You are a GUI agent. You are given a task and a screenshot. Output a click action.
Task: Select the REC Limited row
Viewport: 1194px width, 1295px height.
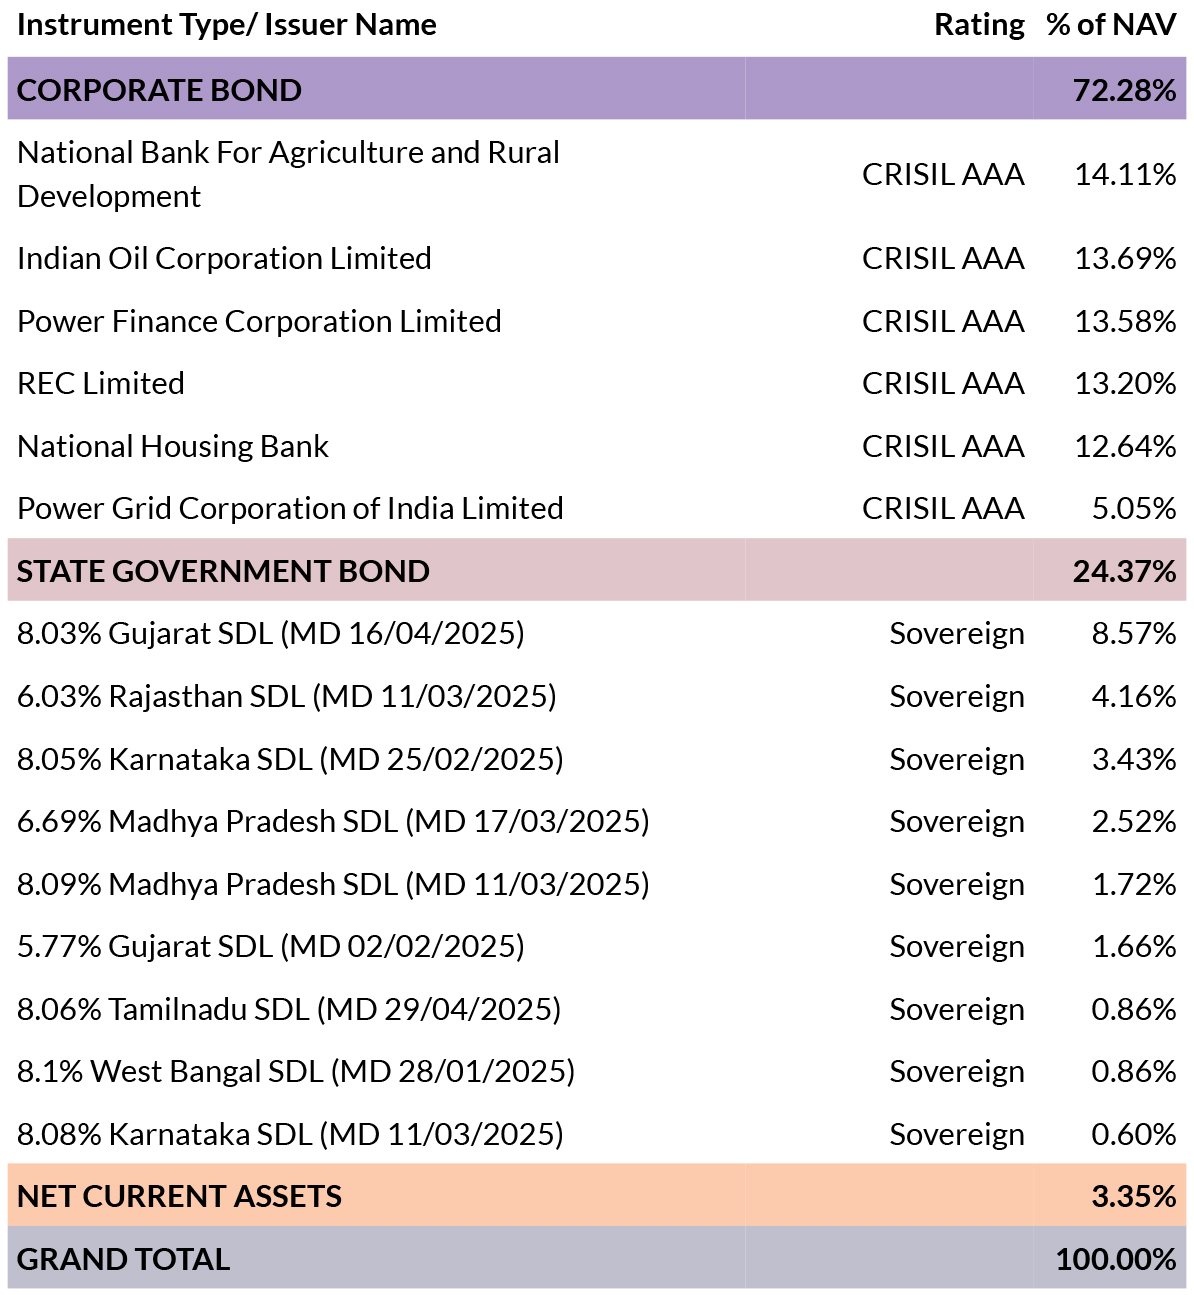(101, 383)
